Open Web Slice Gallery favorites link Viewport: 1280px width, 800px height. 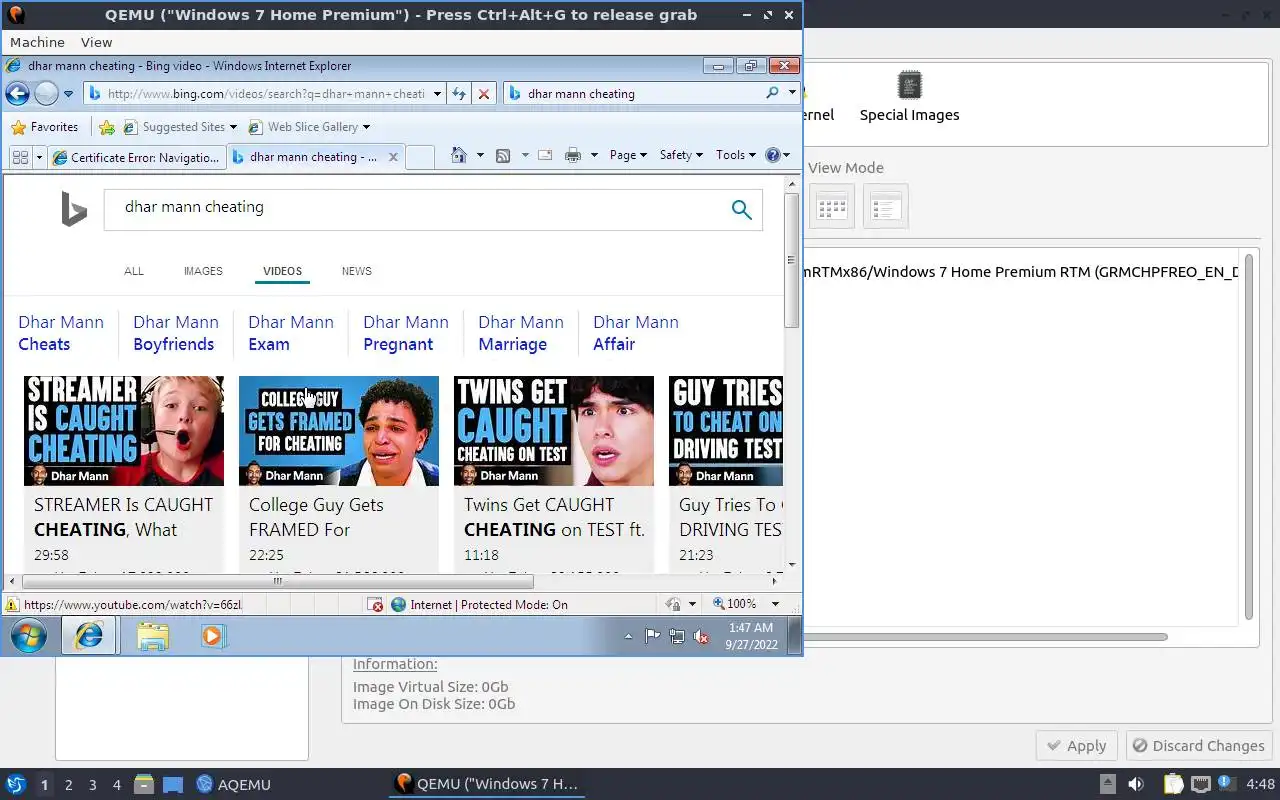pos(309,127)
